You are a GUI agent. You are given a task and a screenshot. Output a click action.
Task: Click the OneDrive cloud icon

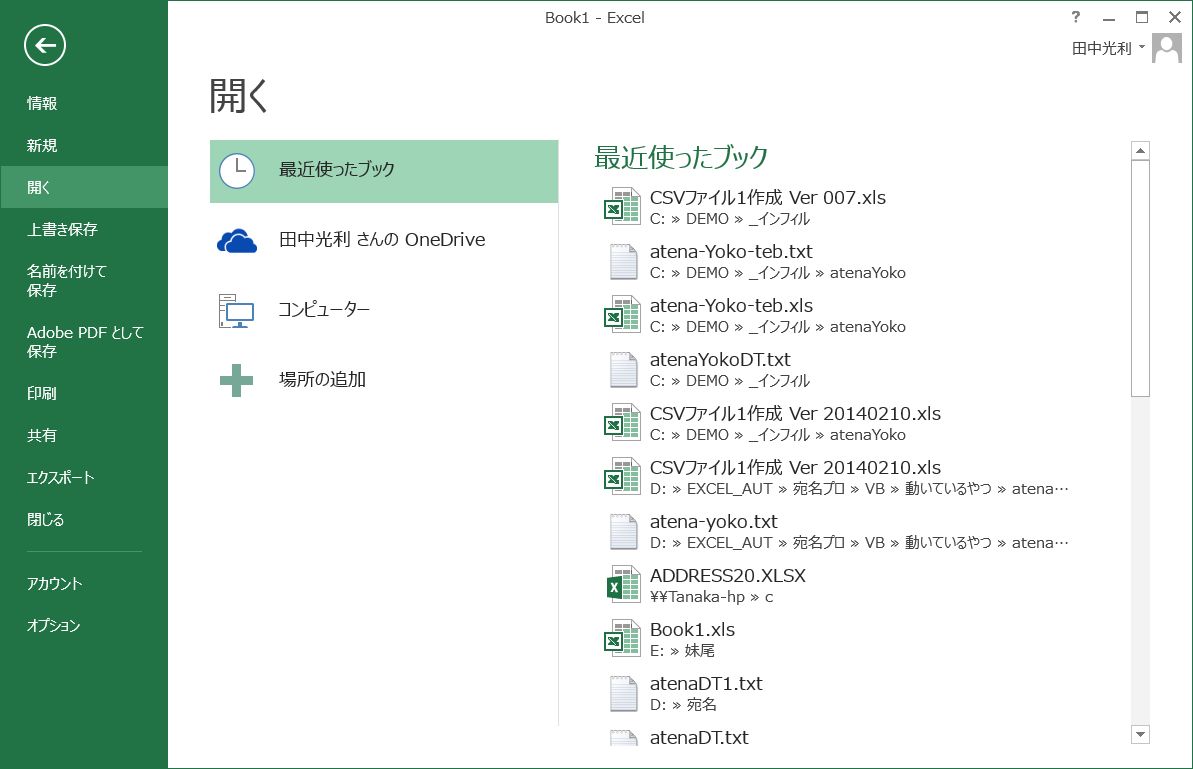tap(237, 240)
